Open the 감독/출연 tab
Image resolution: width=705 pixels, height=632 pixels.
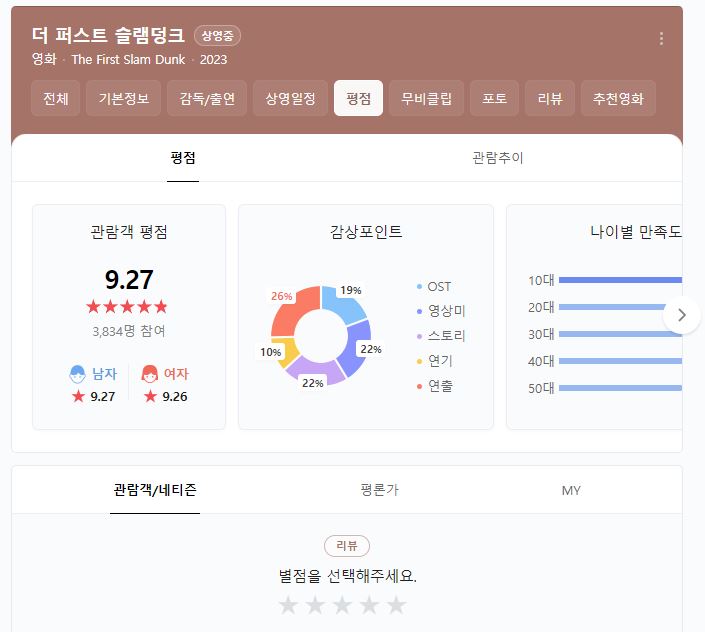208,99
